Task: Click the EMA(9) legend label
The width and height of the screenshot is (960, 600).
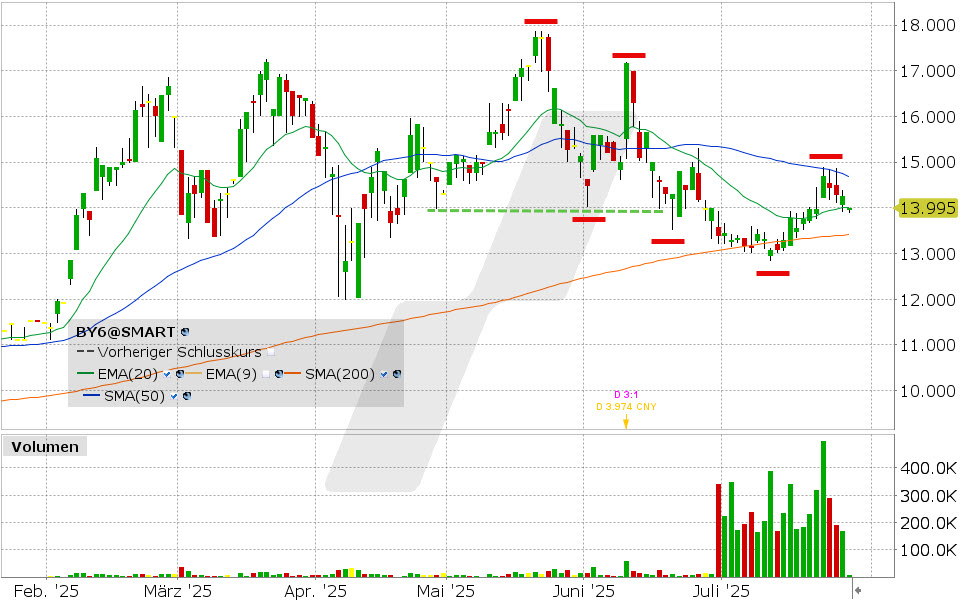Action: click(x=231, y=373)
